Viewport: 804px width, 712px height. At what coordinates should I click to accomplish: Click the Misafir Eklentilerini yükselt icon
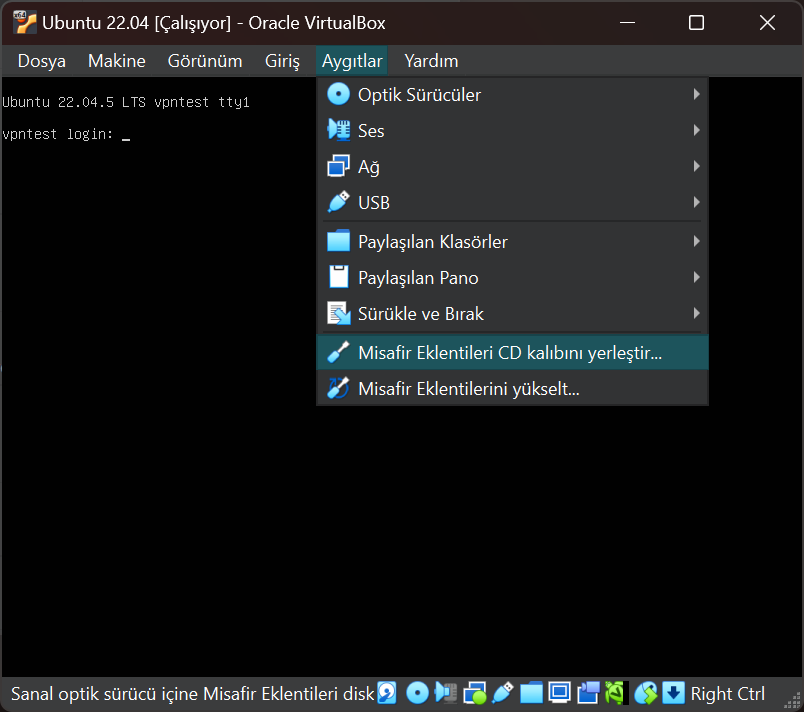[338, 388]
